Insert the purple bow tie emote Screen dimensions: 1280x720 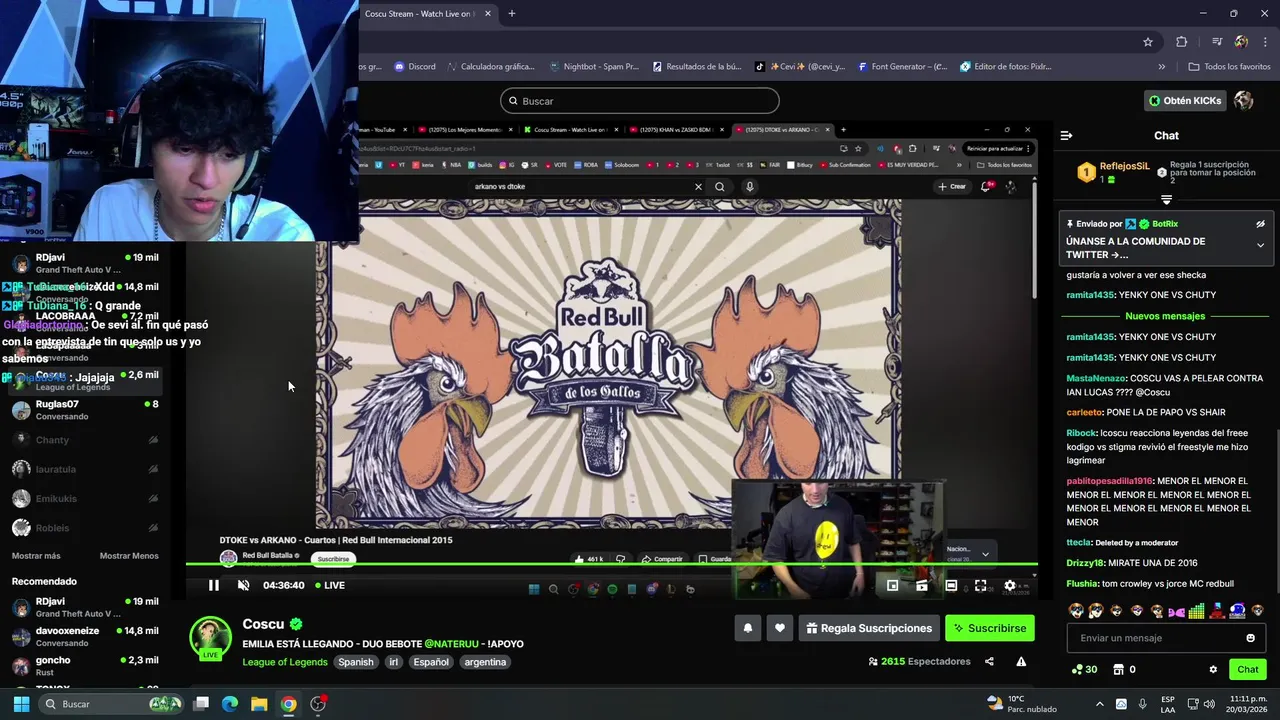coord(1177,610)
